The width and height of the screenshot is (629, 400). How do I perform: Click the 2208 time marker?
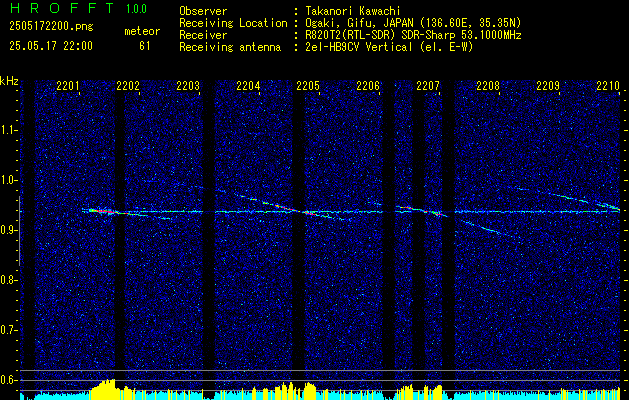pos(488,86)
